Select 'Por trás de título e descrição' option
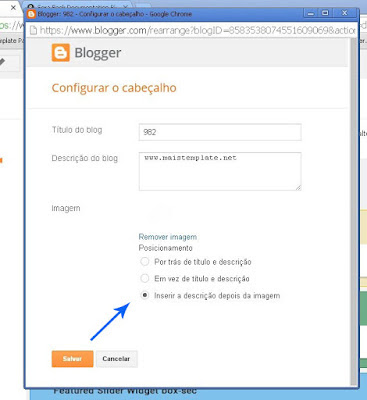 click(x=144, y=262)
